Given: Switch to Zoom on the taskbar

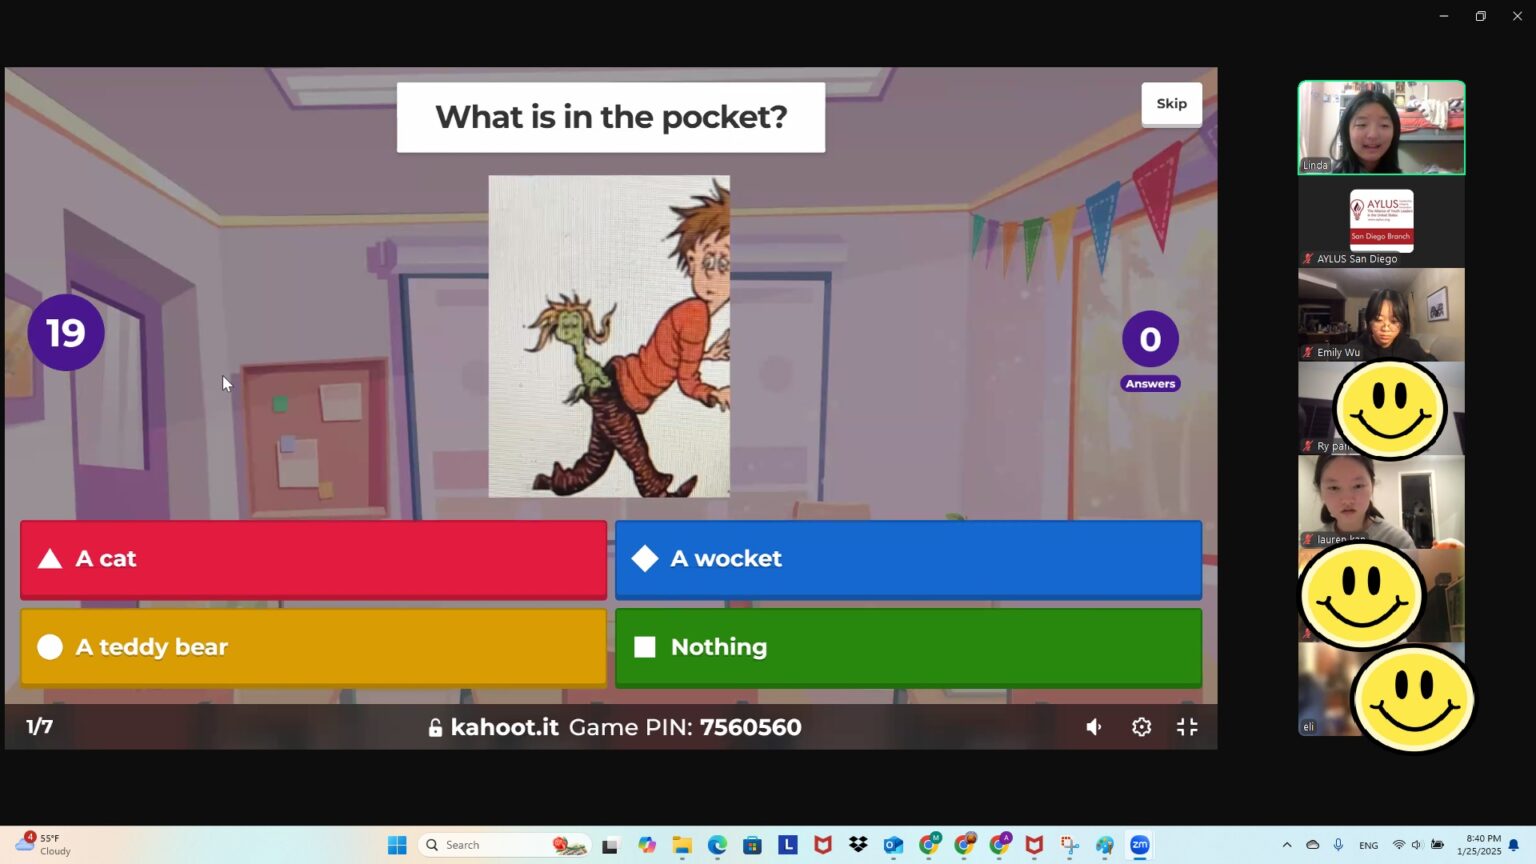Looking at the screenshot, I should 1140,845.
